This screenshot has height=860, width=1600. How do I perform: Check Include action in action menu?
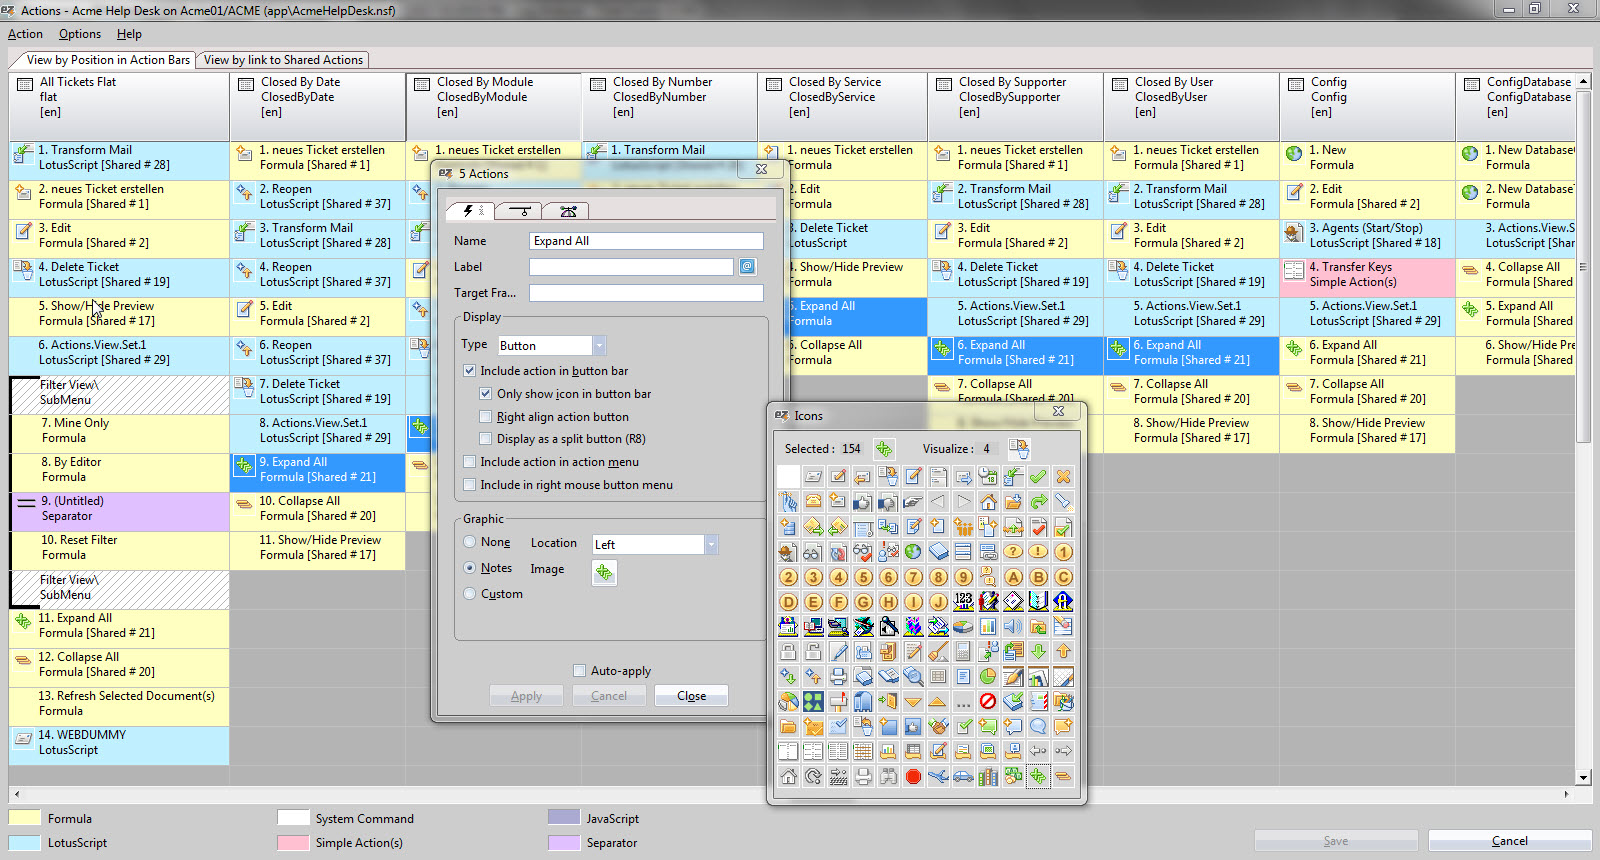click(469, 461)
